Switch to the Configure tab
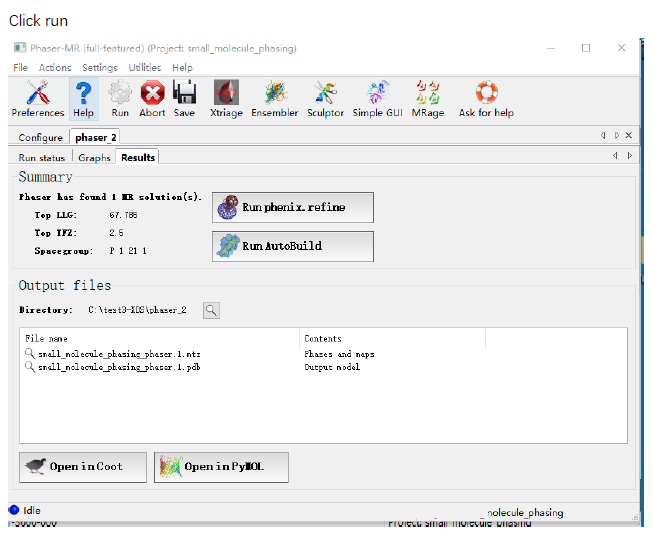The width and height of the screenshot is (652, 545). click(40, 137)
